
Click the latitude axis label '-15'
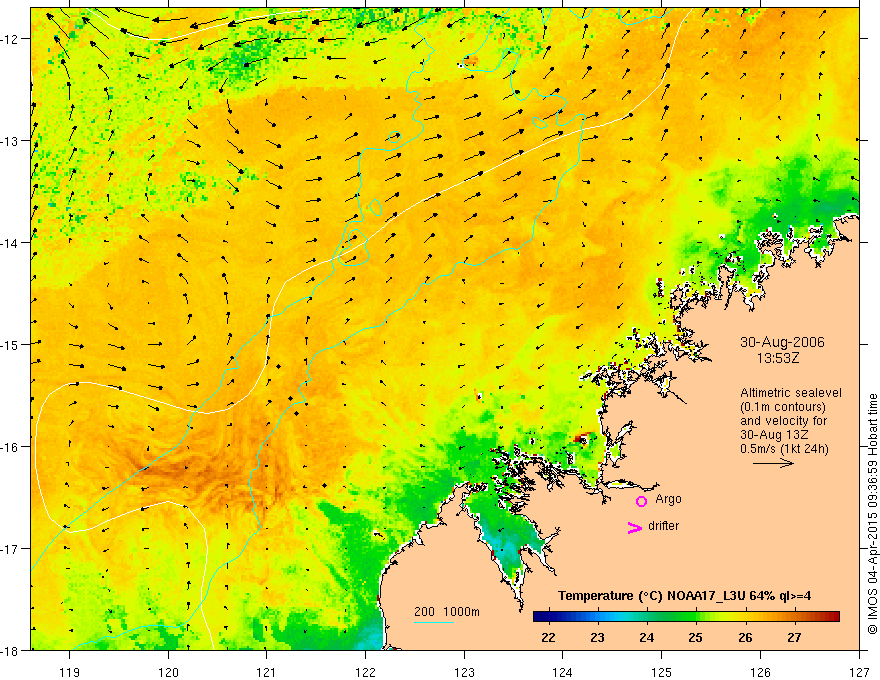[11, 344]
